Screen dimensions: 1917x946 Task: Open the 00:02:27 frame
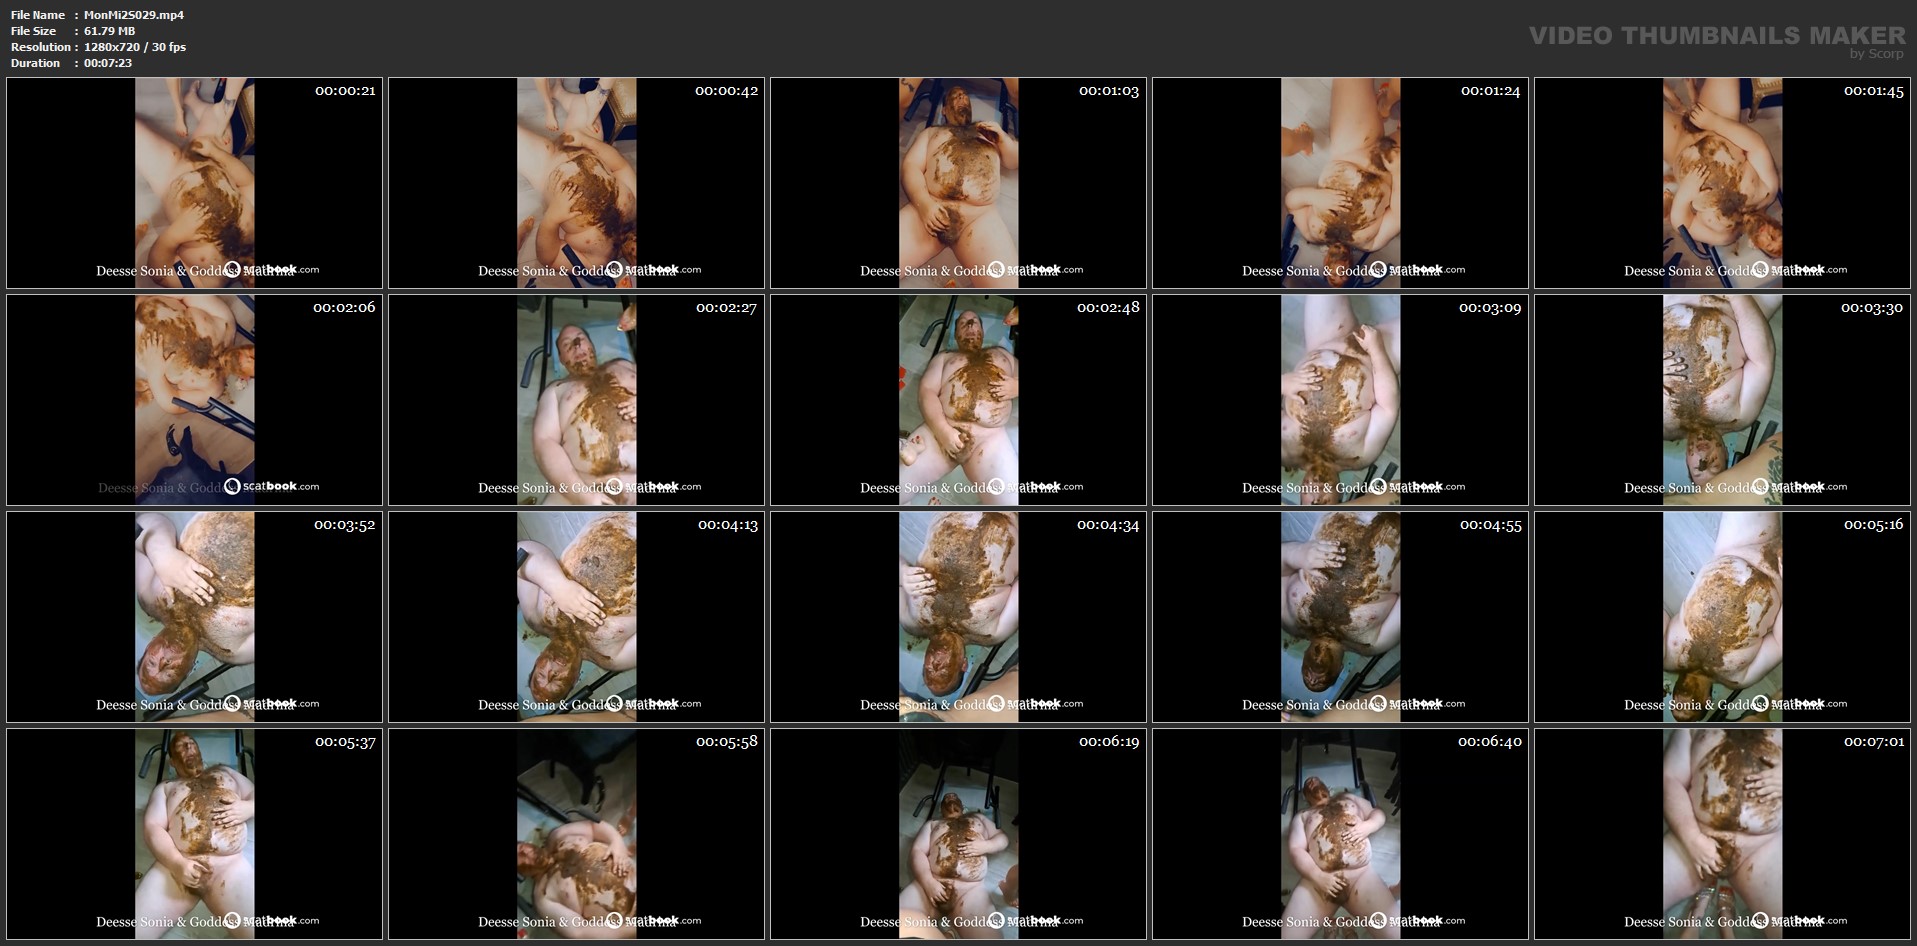576,400
